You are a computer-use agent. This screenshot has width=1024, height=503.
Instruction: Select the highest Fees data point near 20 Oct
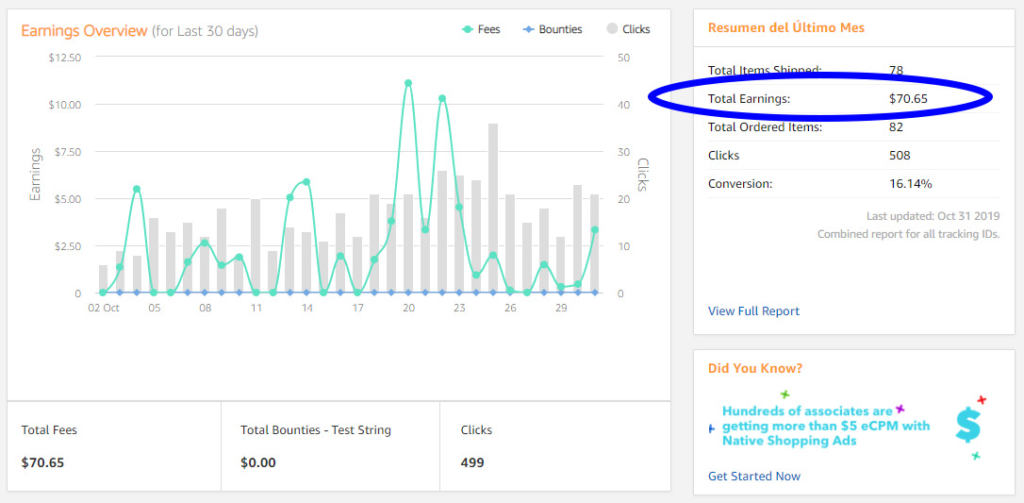click(x=408, y=83)
